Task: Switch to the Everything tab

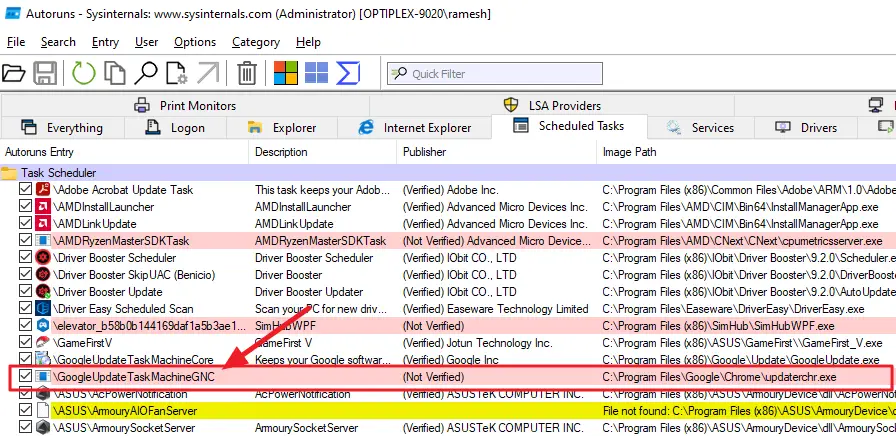Action: [62, 127]
